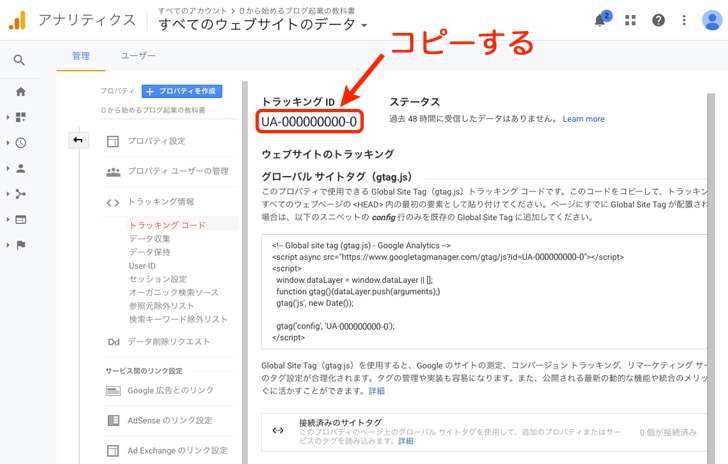Collapse the トラッキング情報 section
Viewport: 728px width, 464px height.
[x=161, y=202]
